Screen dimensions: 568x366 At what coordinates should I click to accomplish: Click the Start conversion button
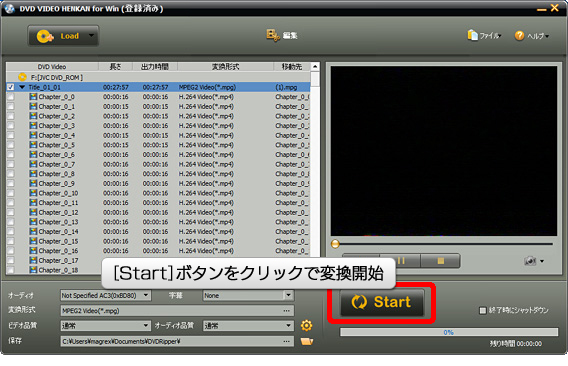tap(381, 302)
